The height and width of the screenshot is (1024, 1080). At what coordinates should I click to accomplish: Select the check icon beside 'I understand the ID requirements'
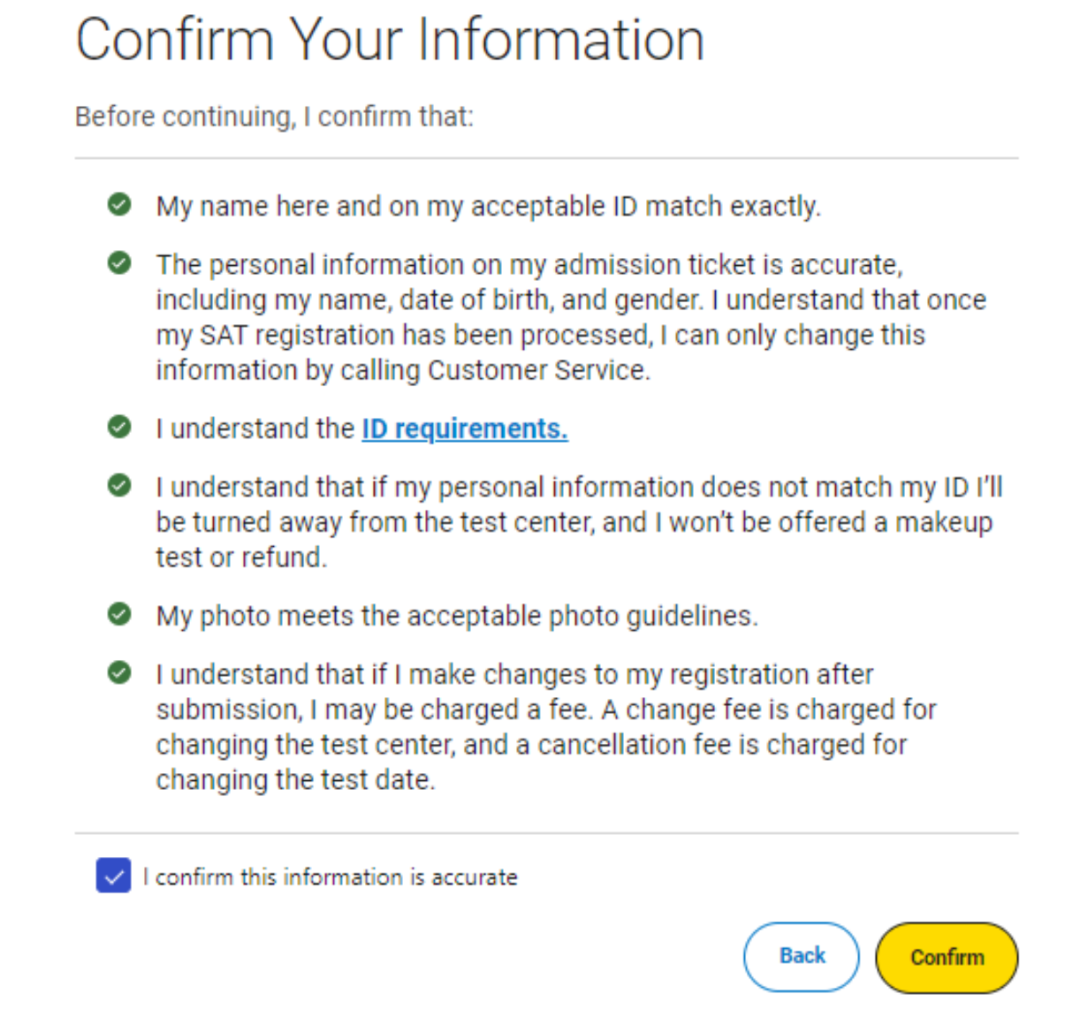[119, 427]
